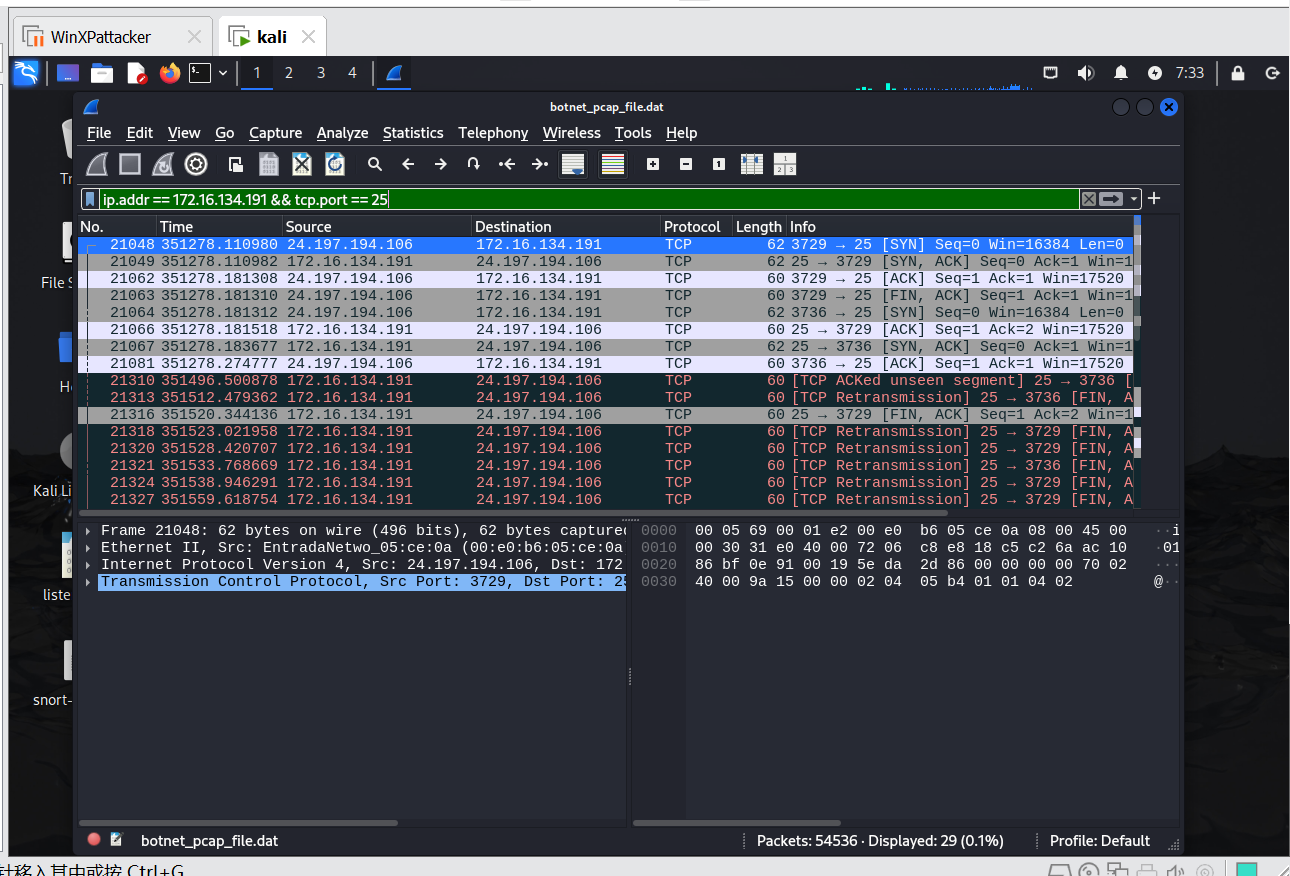Sort packets by the Protocol column
Screen dimensions: 1290x876
(697, 227)
